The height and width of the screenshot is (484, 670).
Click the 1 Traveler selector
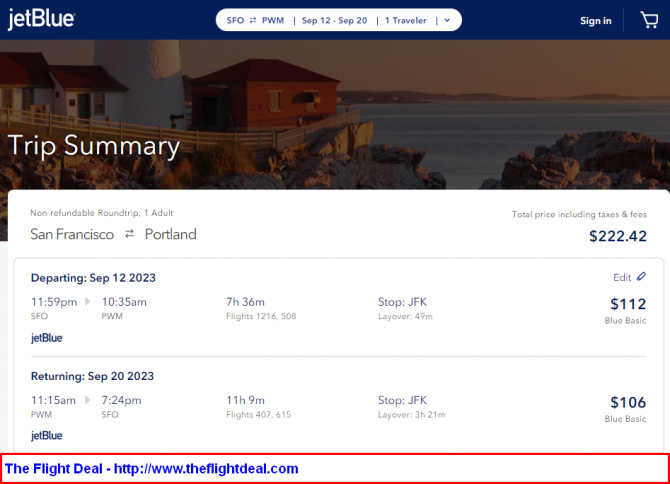pos(406,20)
